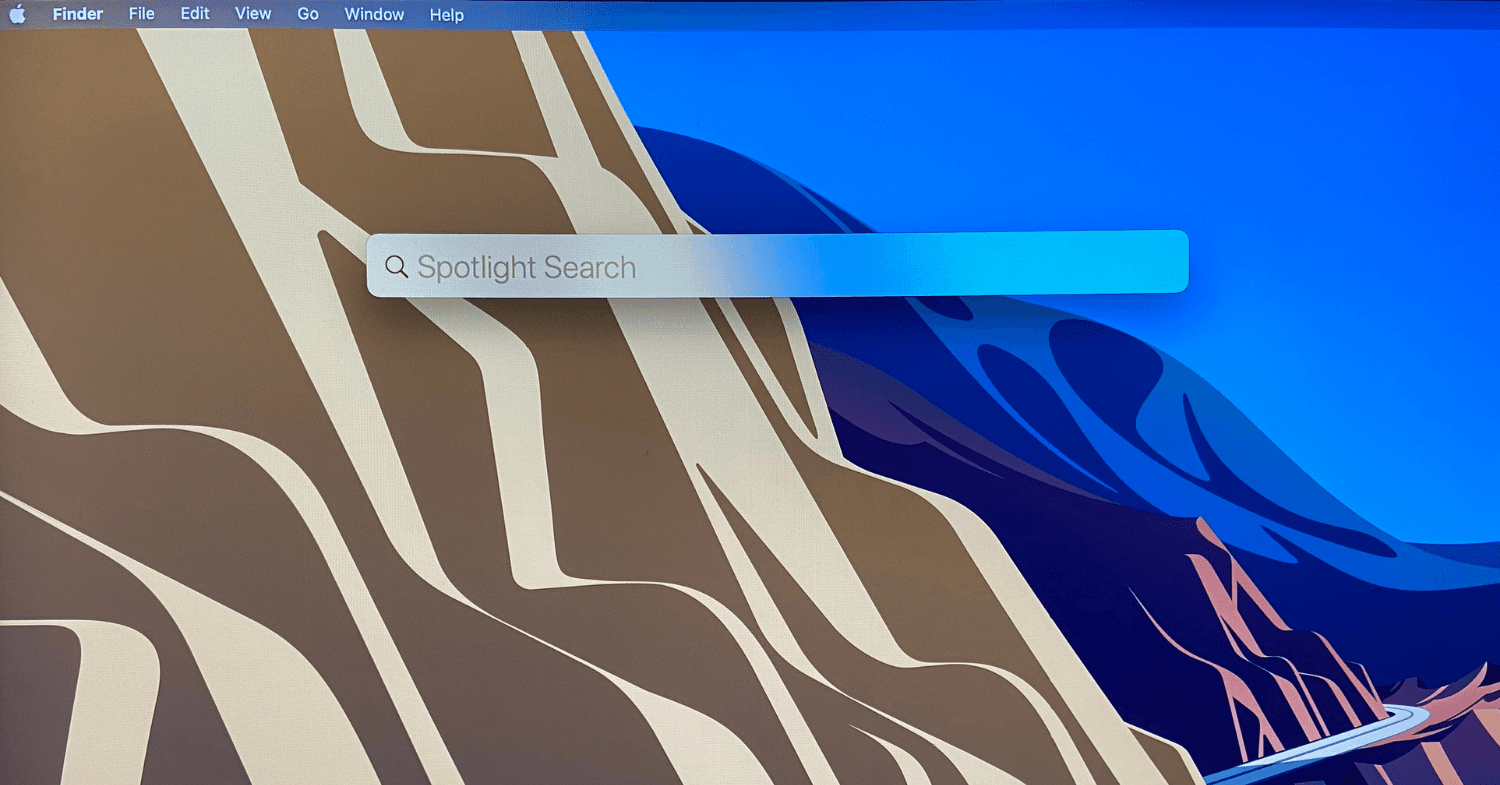The width and height of the screenshot is (1500, 785).
Task: Click the Spotlight Search placeholder text
Action: 529,266
